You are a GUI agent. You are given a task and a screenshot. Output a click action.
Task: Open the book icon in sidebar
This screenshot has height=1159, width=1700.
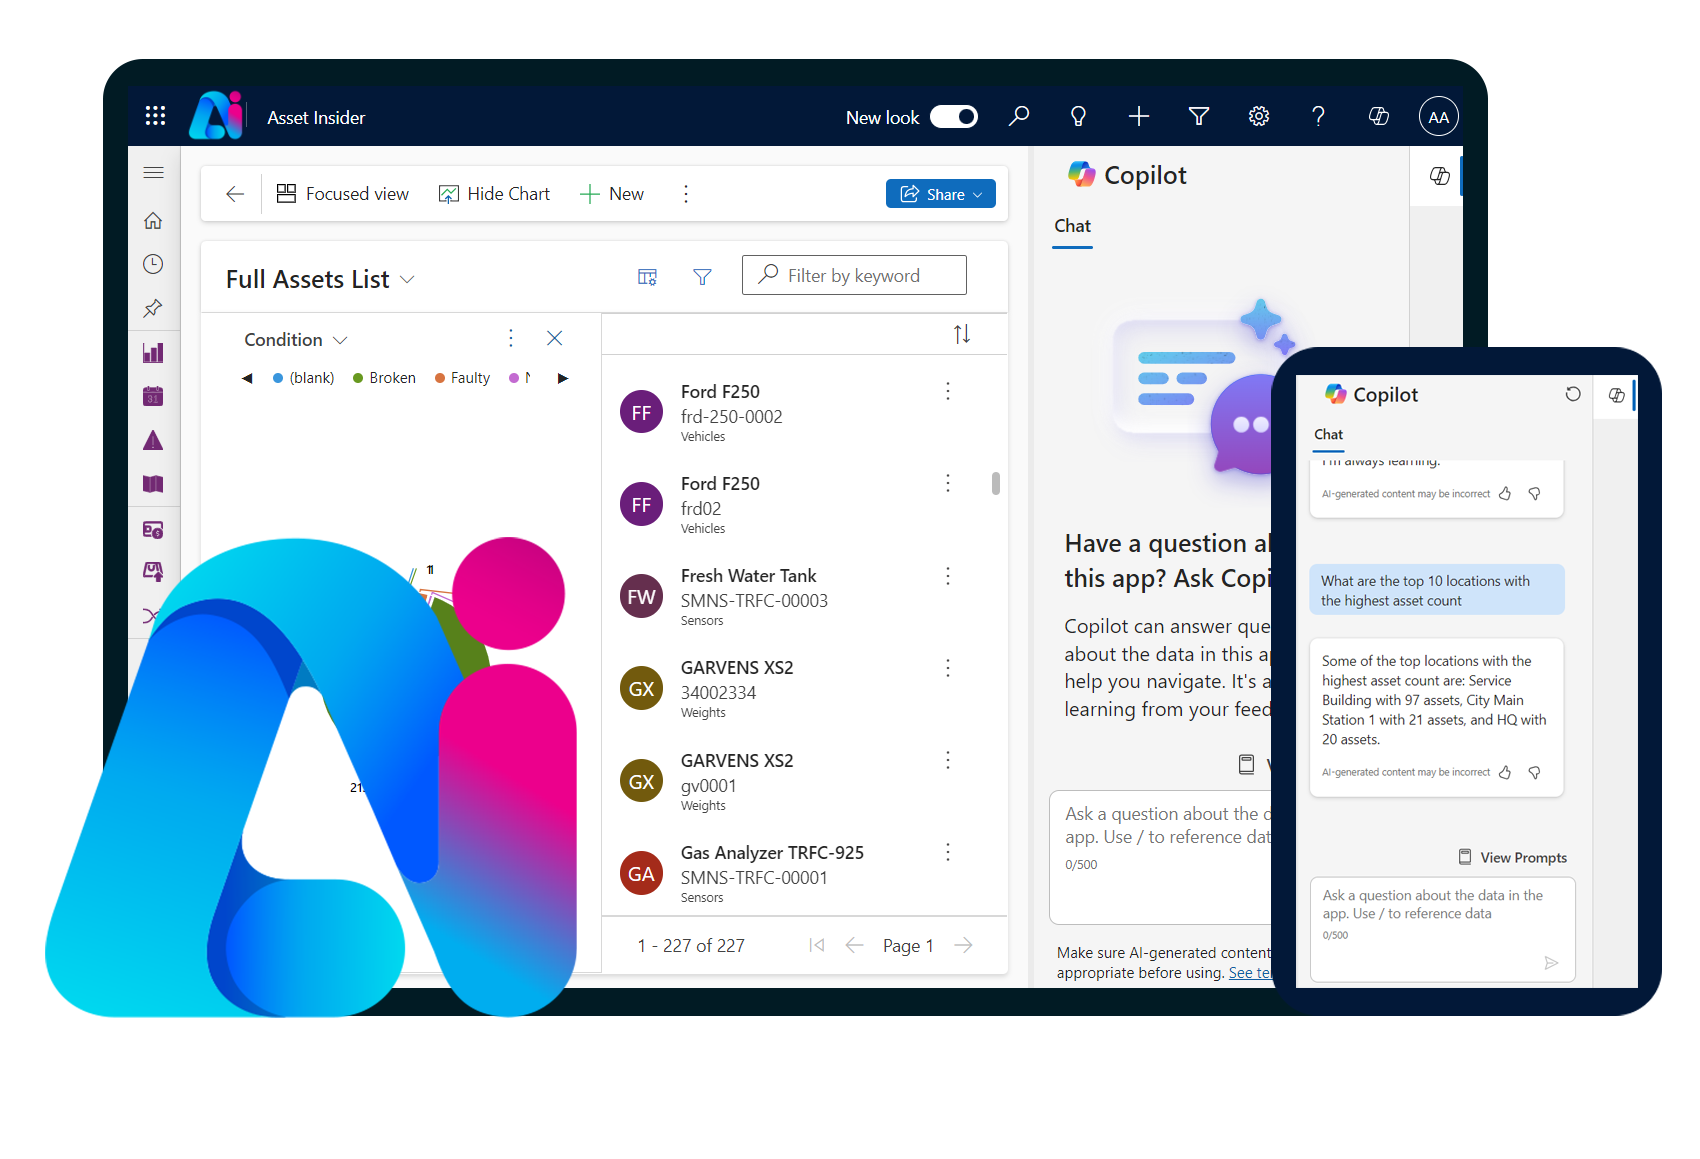[x=153, y=484]
